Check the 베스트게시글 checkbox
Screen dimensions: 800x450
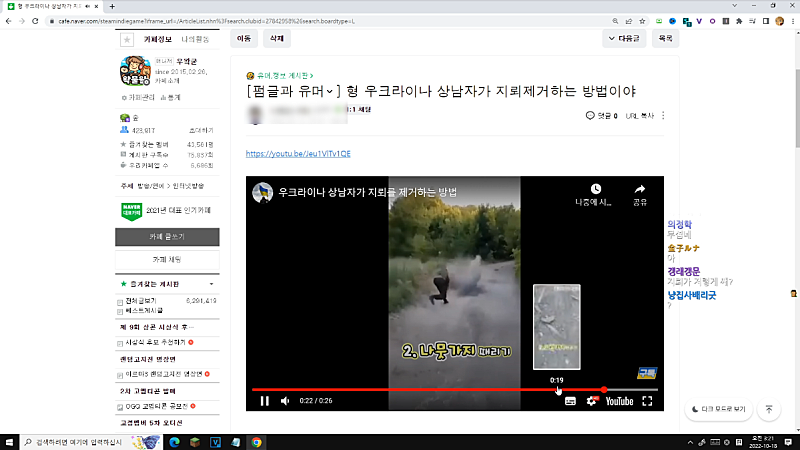pos(121,311)
